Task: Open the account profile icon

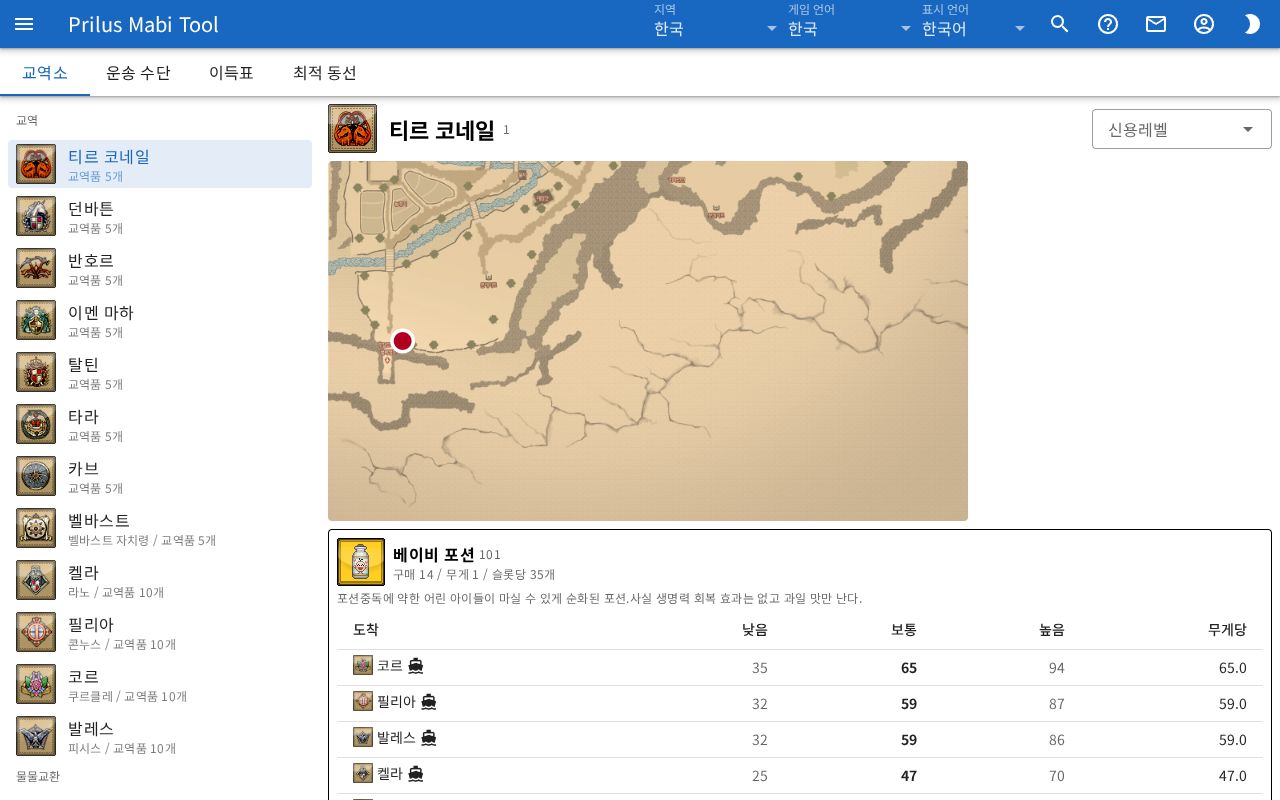Action: (1204, 24)
